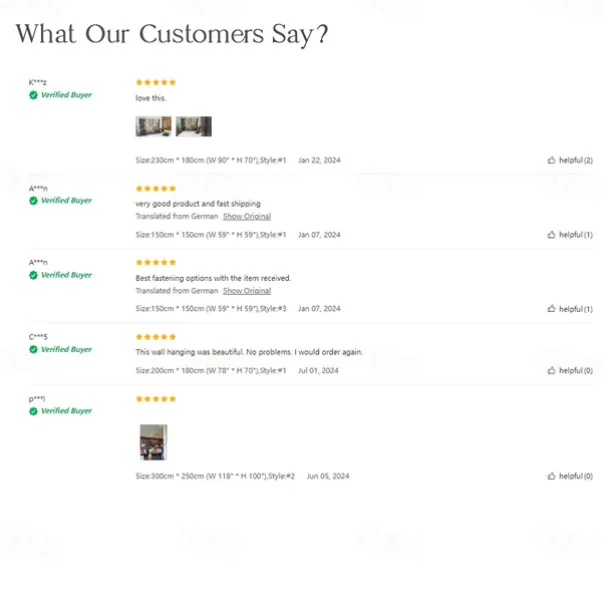The width and height of the screenshot is (610, 610).
Task: Click the 'love this.' review text
Action: pyautogui.click(x=151, y=98)
